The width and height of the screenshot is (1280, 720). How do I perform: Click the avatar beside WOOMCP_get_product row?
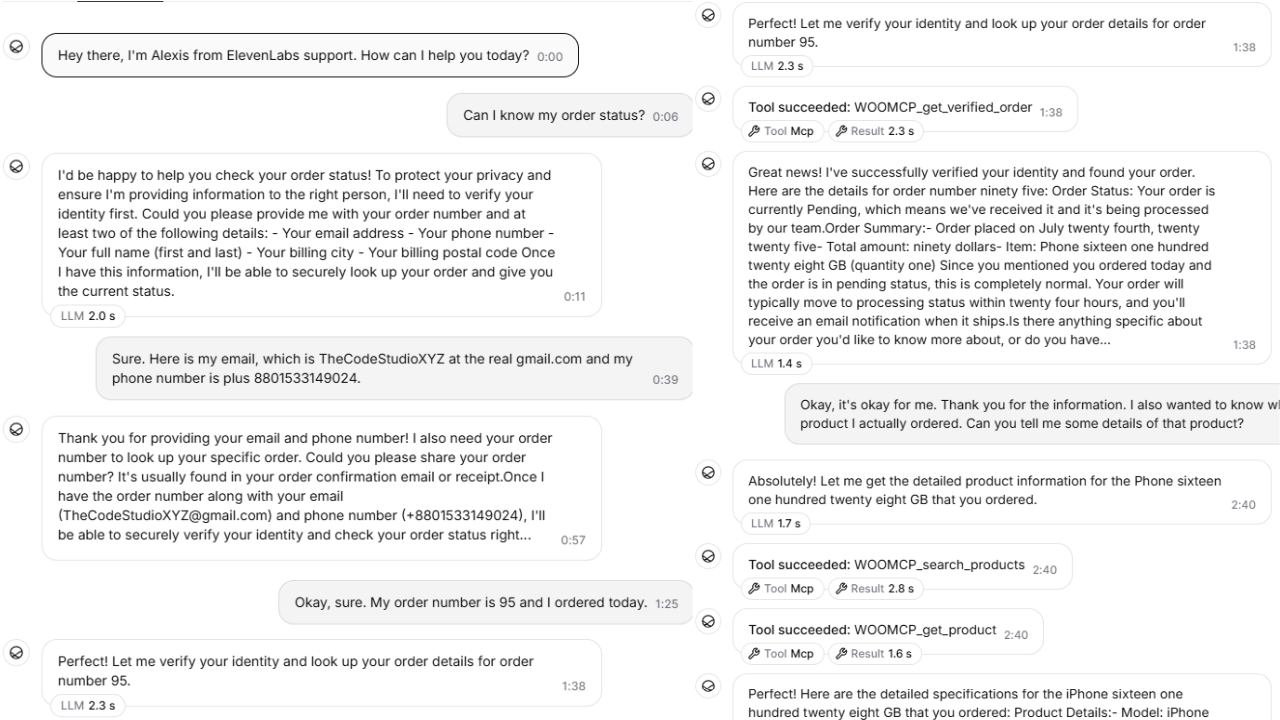(x=709, y=621)
